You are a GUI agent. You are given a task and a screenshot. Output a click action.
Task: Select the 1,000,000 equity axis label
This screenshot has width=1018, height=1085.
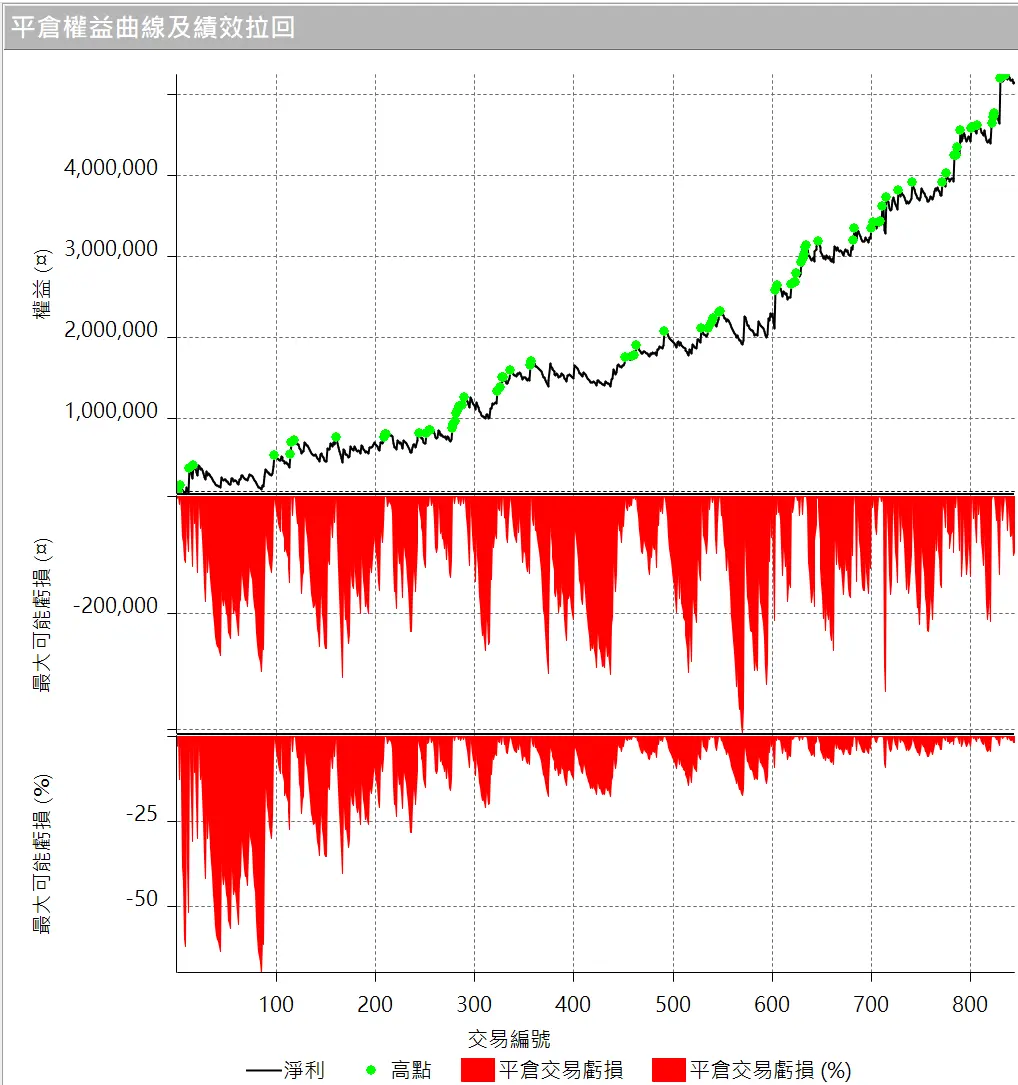pyautogui.click(x=111, y=411)
